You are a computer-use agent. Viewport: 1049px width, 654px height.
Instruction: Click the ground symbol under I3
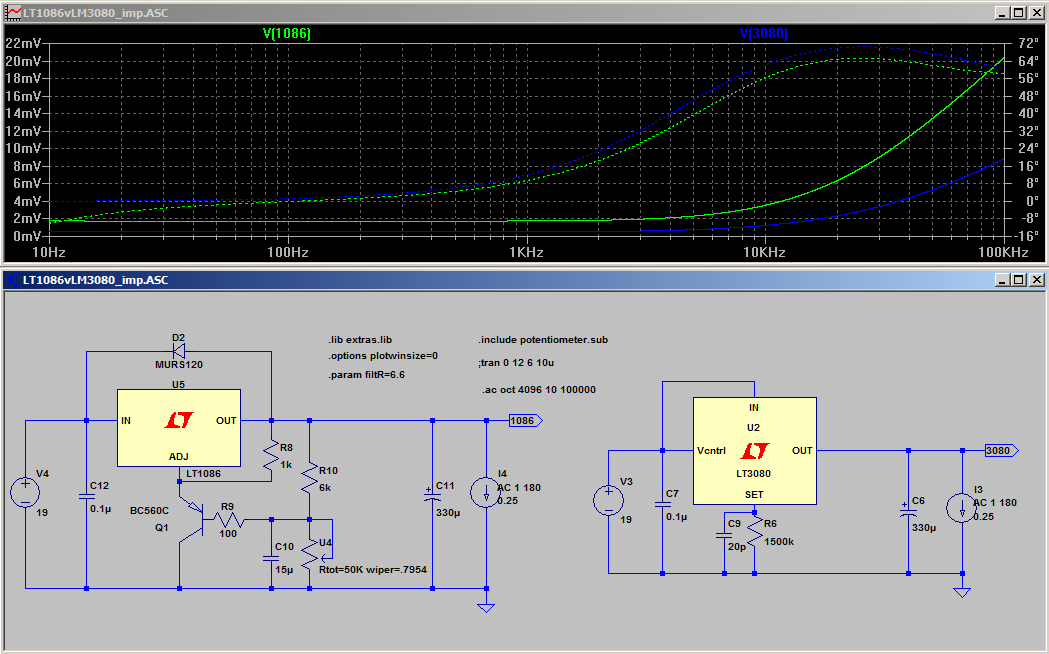click(962, 592)
